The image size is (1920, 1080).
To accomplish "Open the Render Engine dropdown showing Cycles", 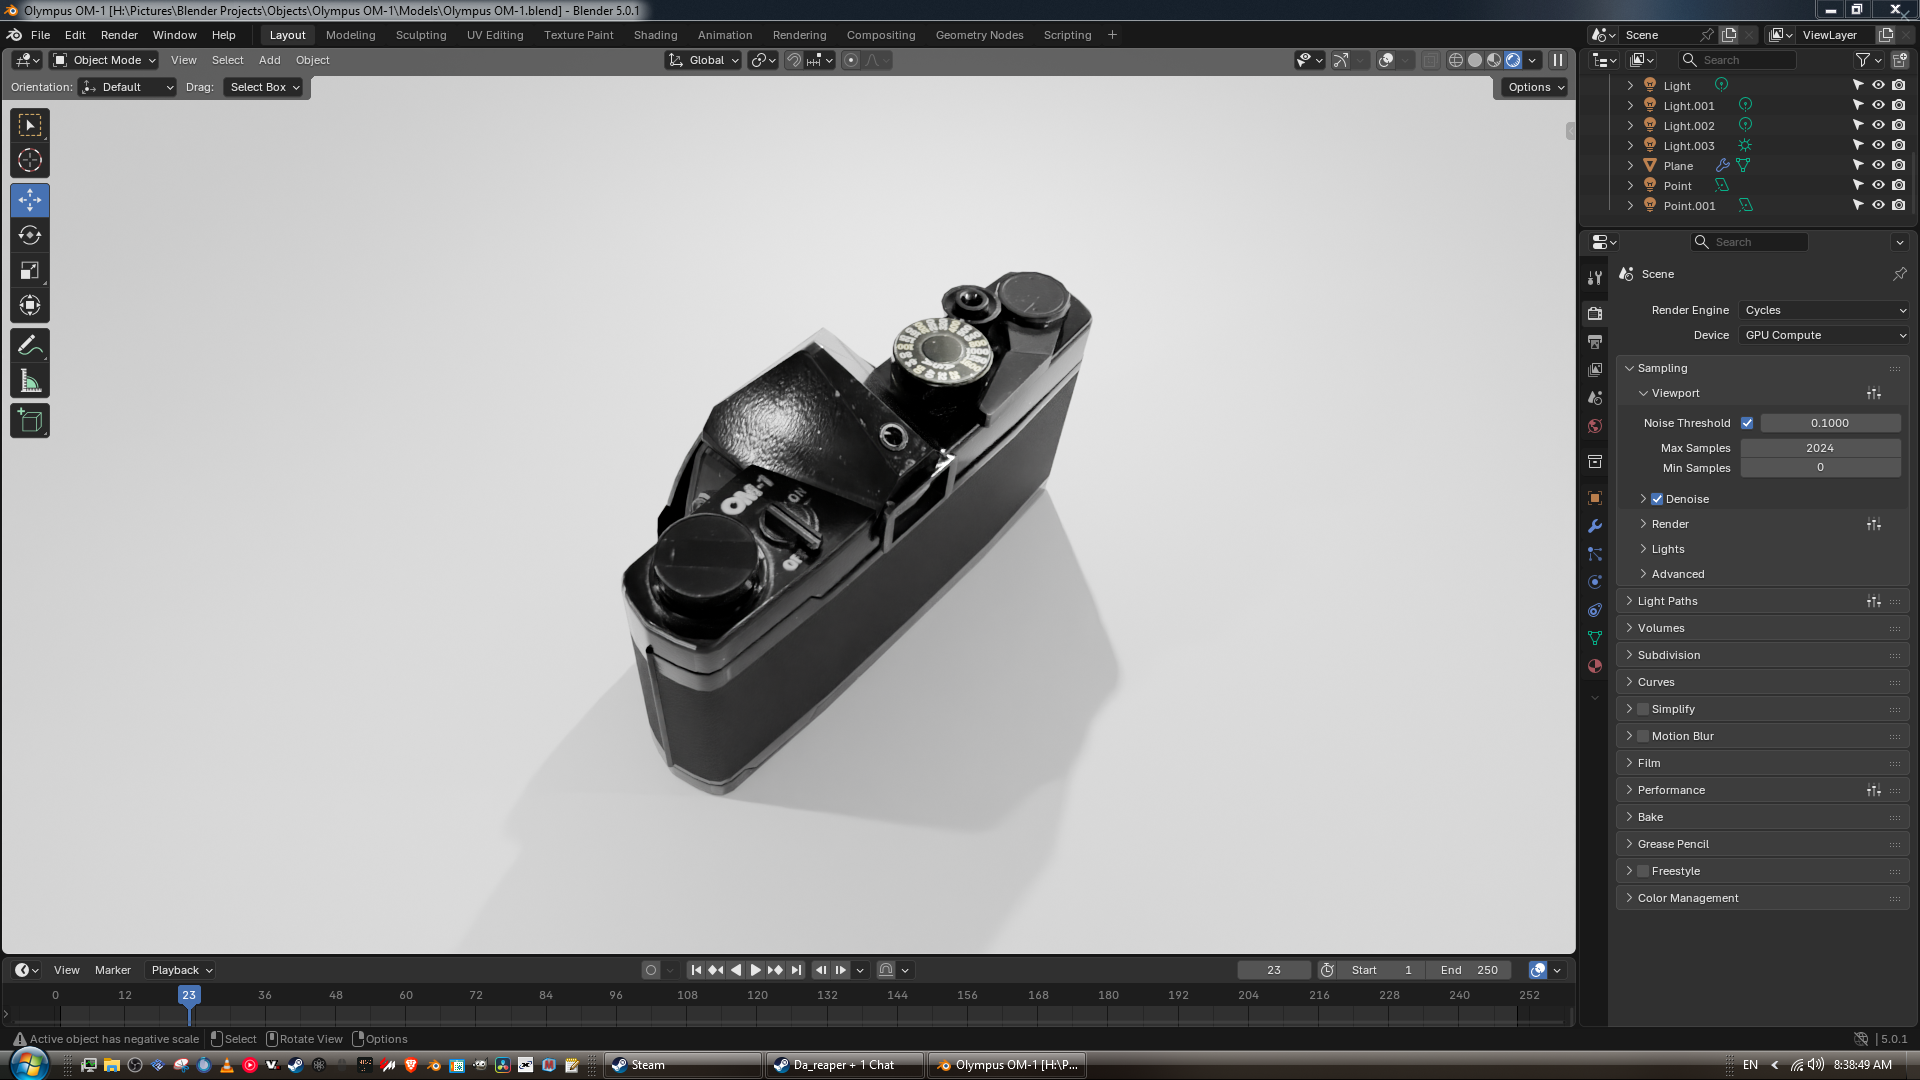I will click(x=1824, y=310).
